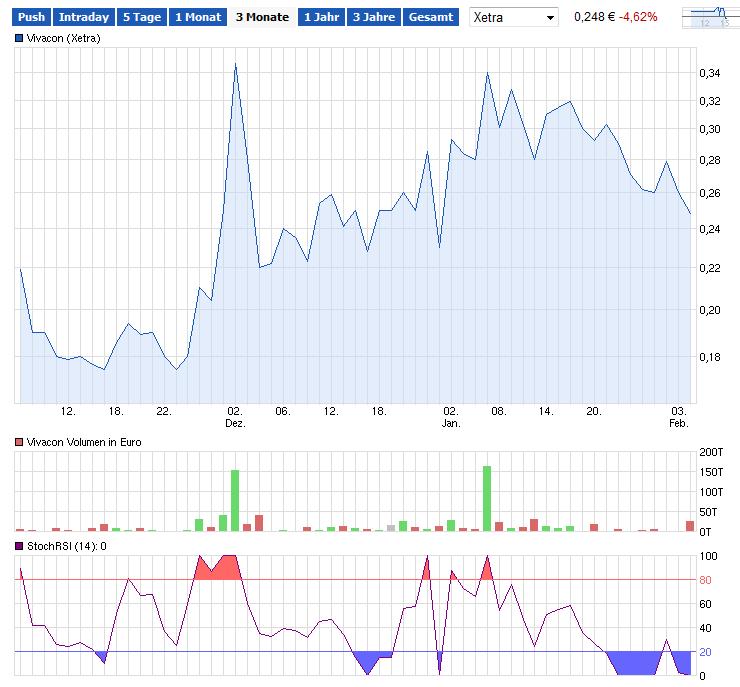Click the purple StochRSI legend swatch

[x=19, y=546]
